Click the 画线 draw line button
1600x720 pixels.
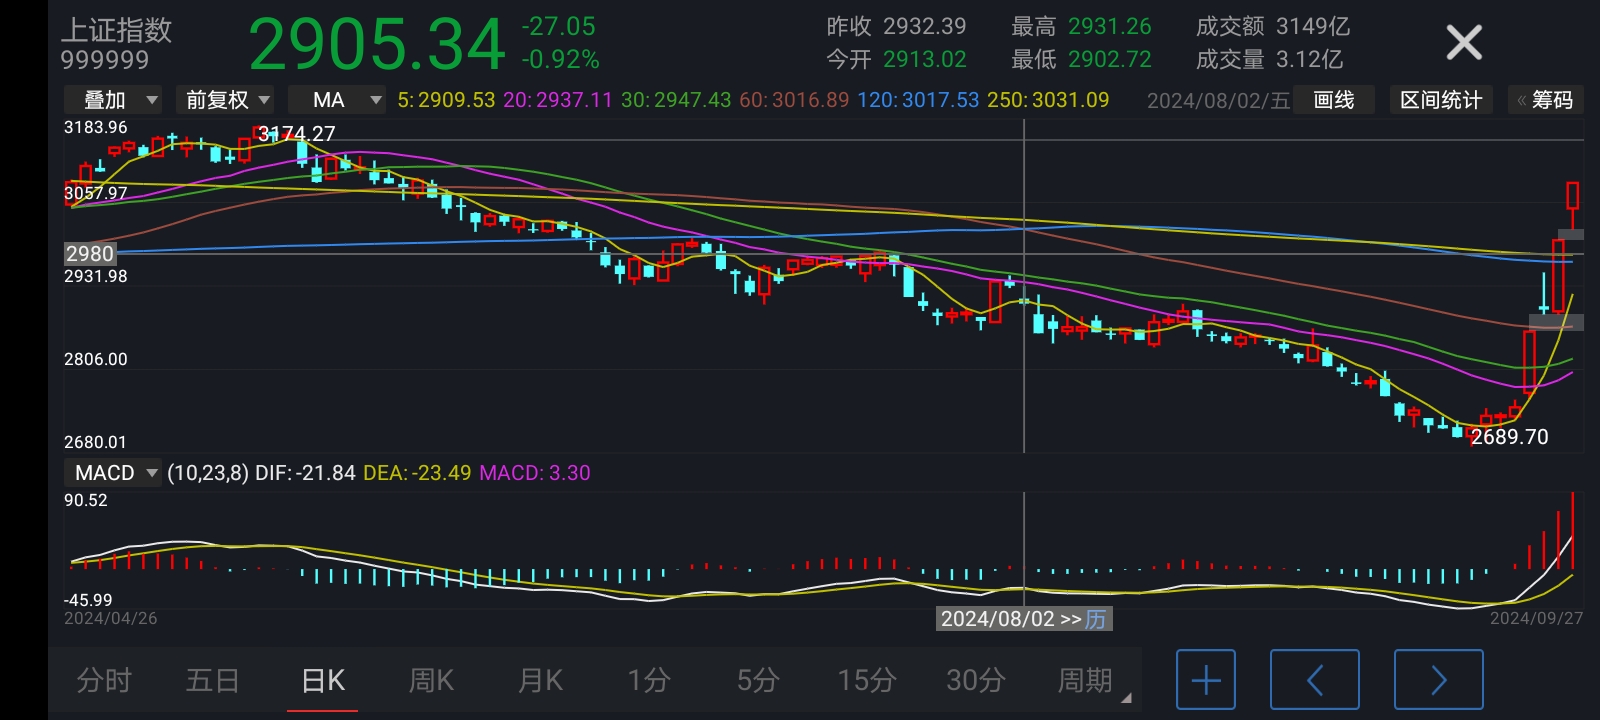[1333, 100]
